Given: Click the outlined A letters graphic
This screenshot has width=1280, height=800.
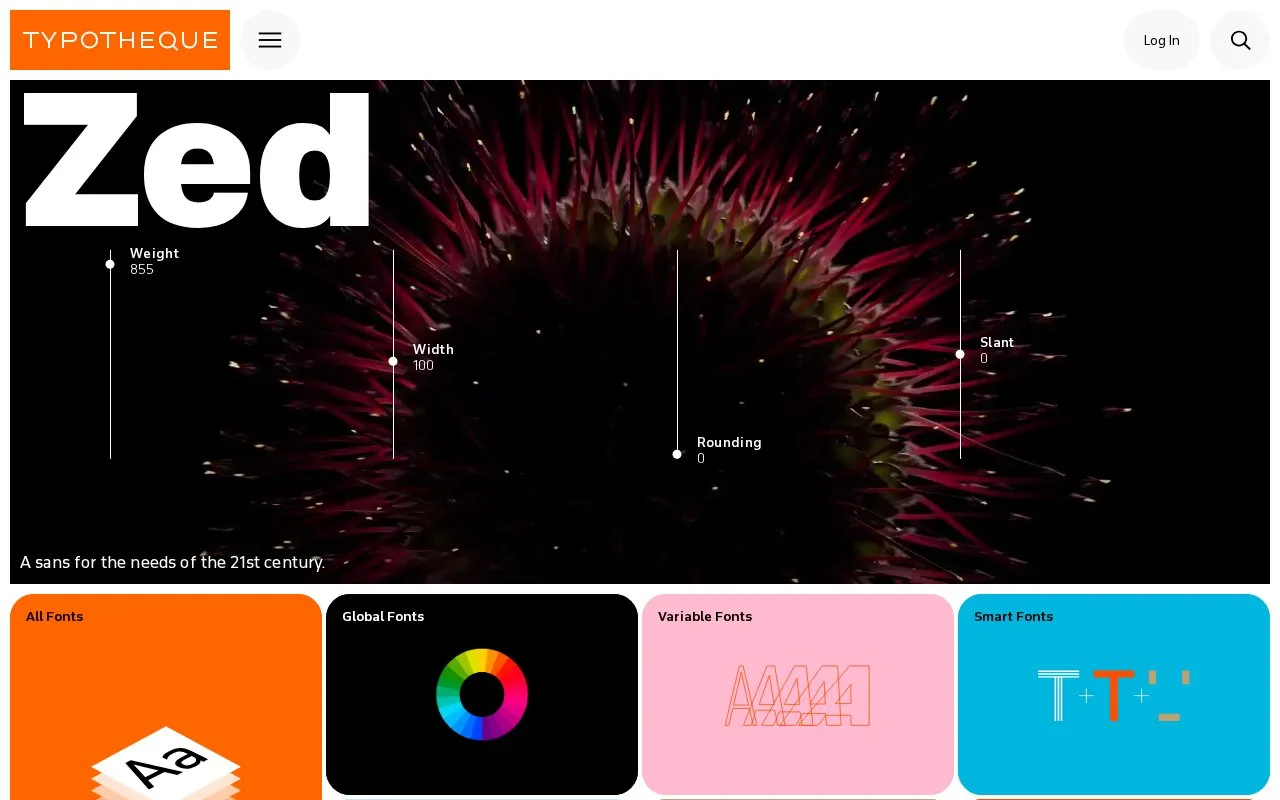Looking at the screenshot, I should [x=798, y=695].
